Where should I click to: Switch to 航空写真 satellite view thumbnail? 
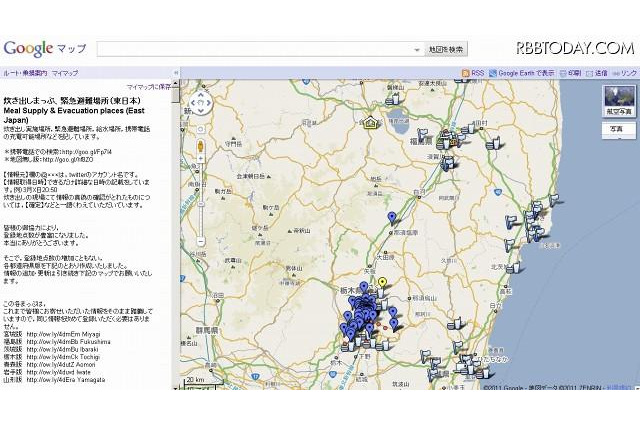point(619,101)
